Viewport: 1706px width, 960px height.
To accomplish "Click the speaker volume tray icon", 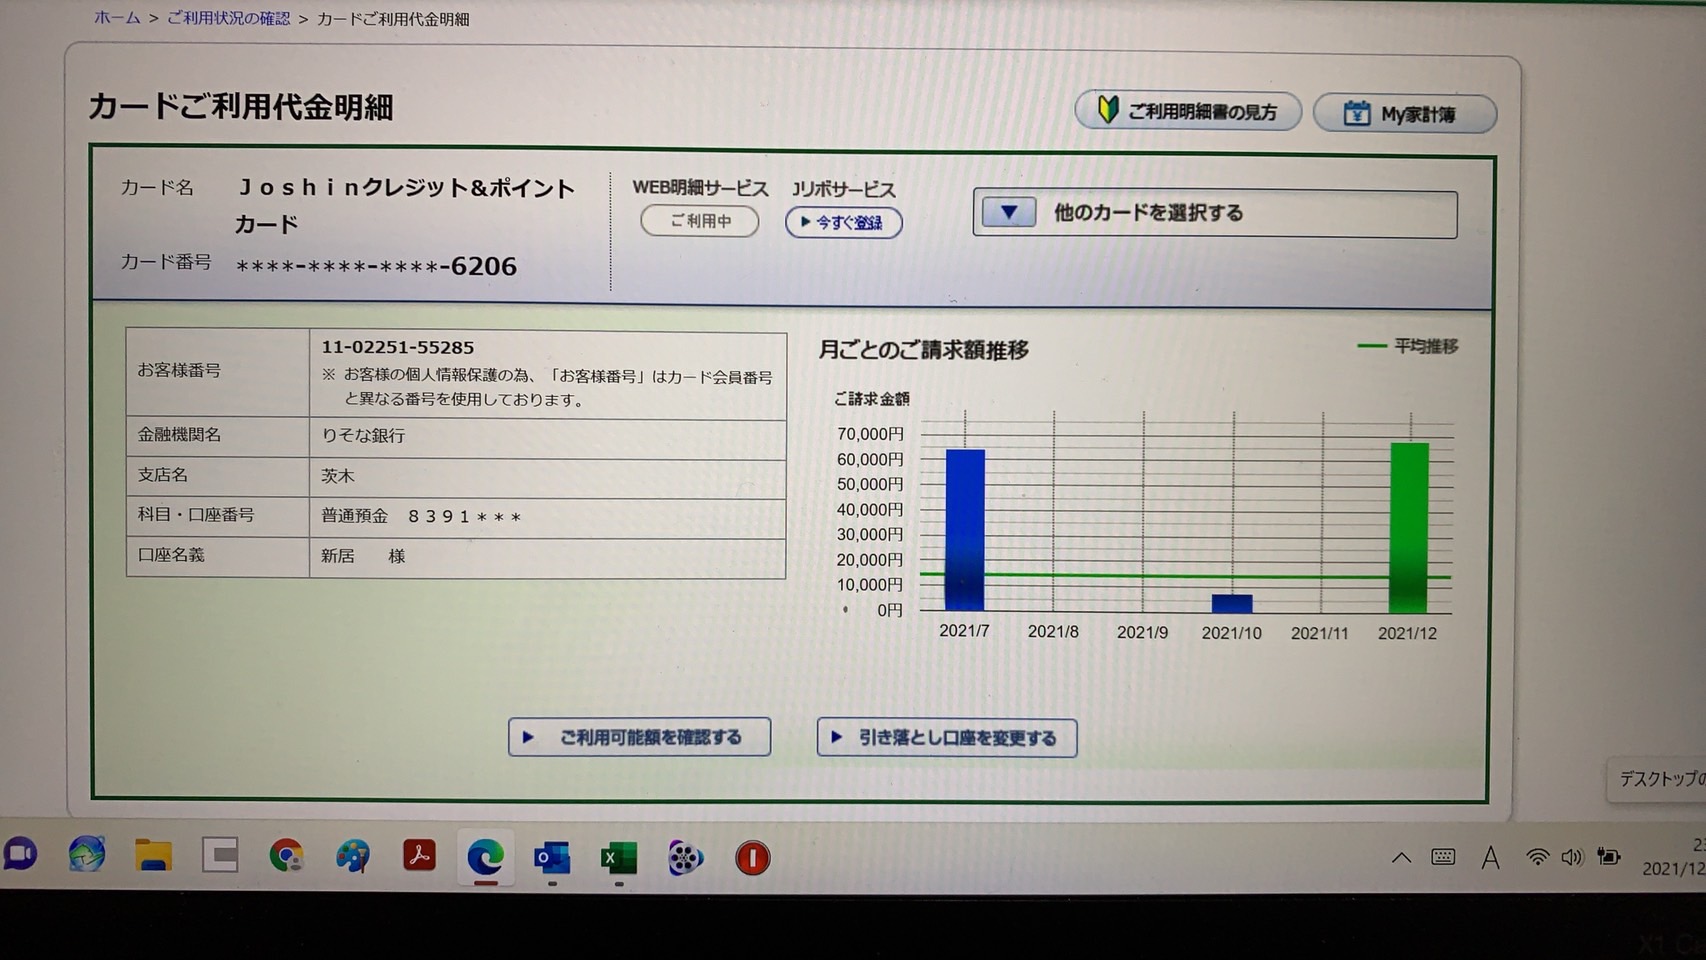I will [1572, 857].
